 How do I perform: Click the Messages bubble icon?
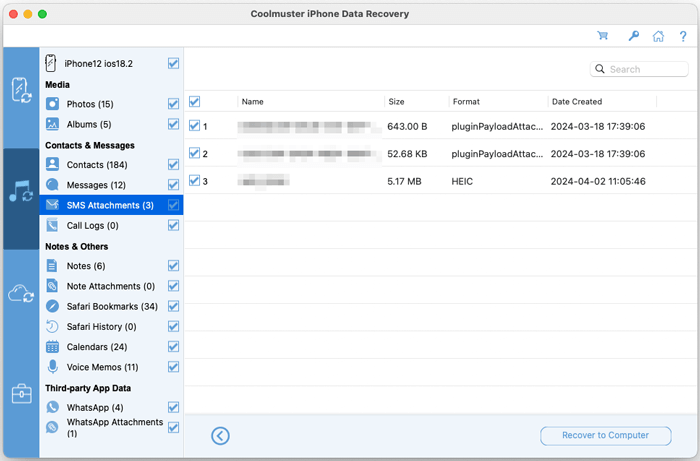coord(52,185)
